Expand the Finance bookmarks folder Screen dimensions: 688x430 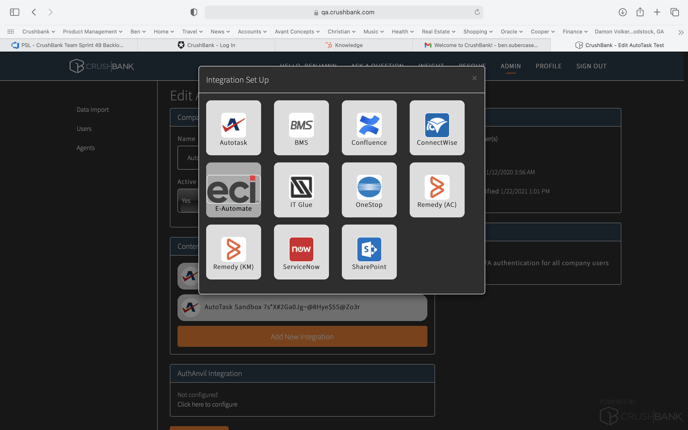[575, 32]
